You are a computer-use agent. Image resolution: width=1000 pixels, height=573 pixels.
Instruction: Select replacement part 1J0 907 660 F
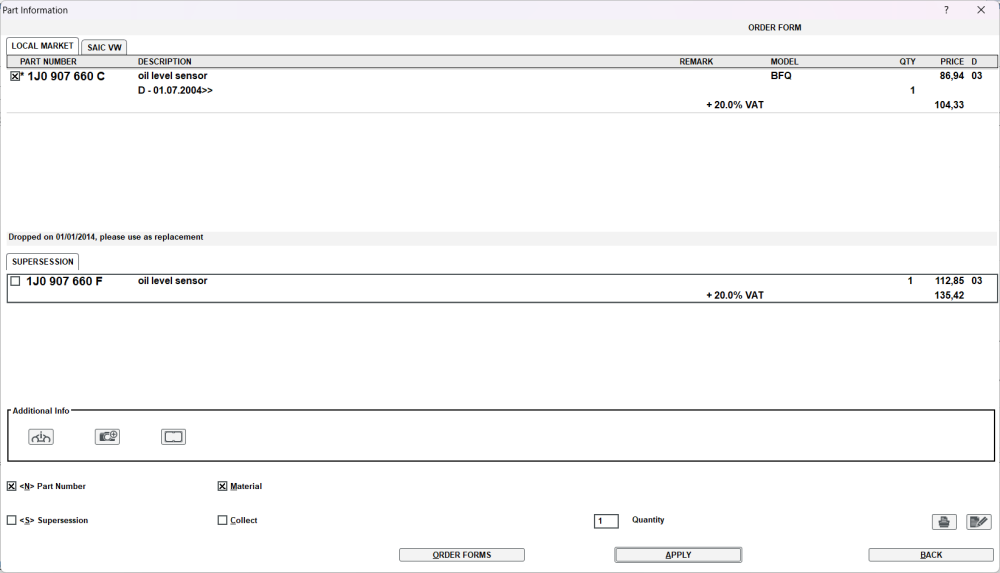click(x=64, y=281)
